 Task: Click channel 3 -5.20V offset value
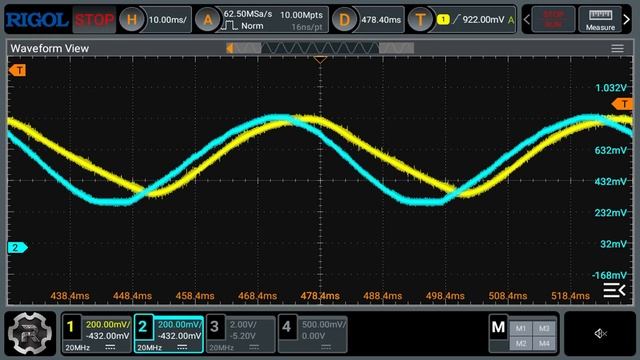(243, 336)
